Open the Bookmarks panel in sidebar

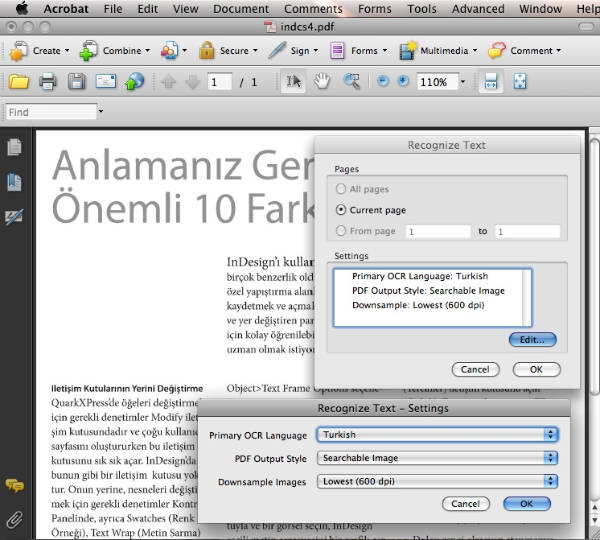coord(15,182)
